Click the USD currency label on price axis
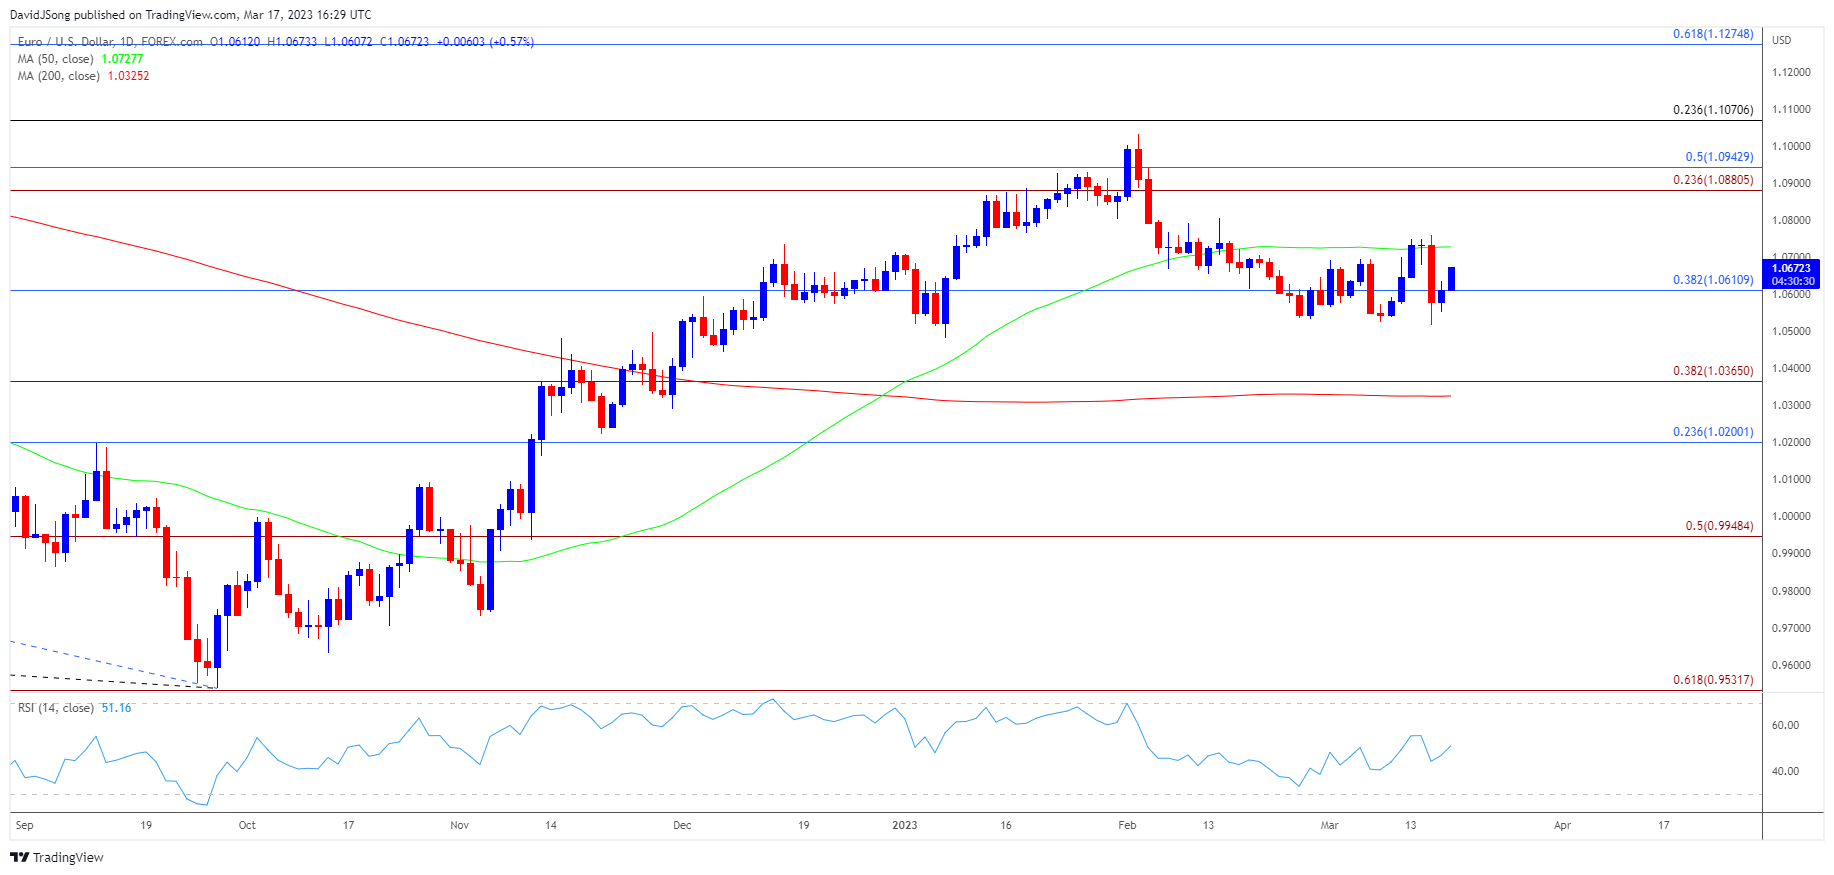This screenshot has width=1834, height=875. click(1782, 40)
